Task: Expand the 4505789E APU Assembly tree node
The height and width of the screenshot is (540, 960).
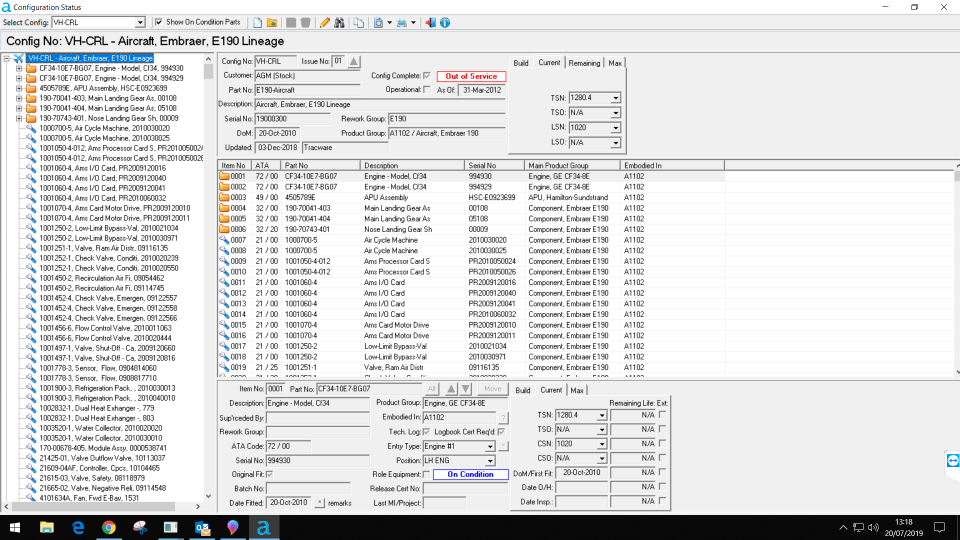Action: pyautogui.click(x=19, y=88)
